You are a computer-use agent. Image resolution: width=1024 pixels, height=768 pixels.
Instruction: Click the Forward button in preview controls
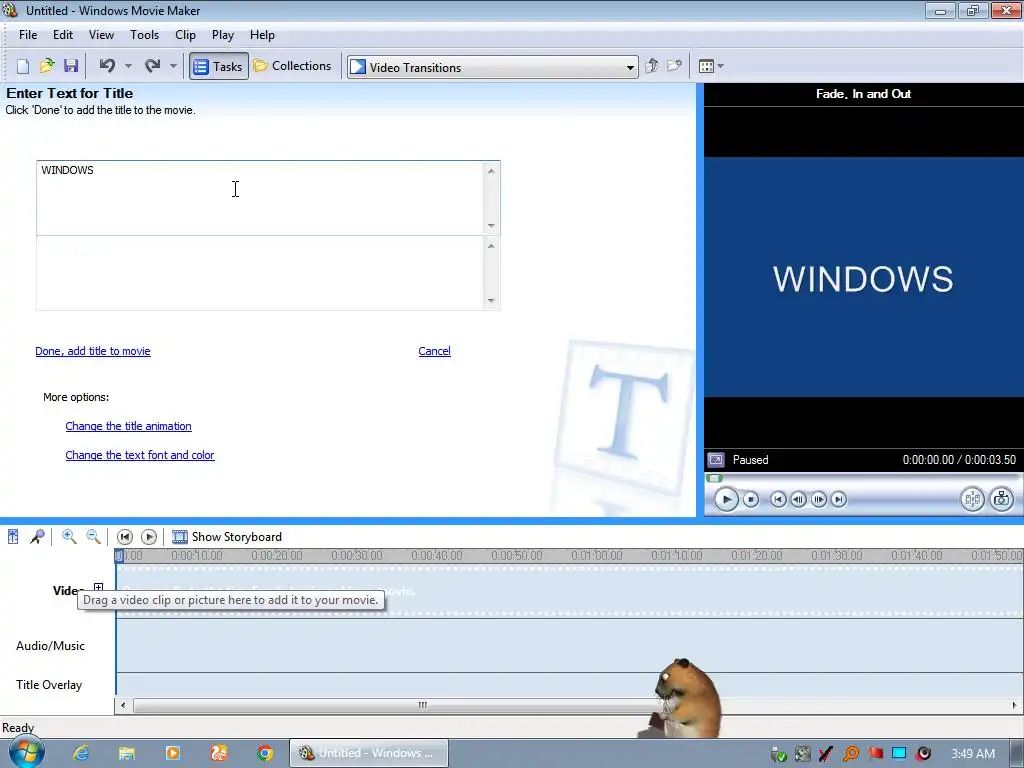click(x=839, y=500)
